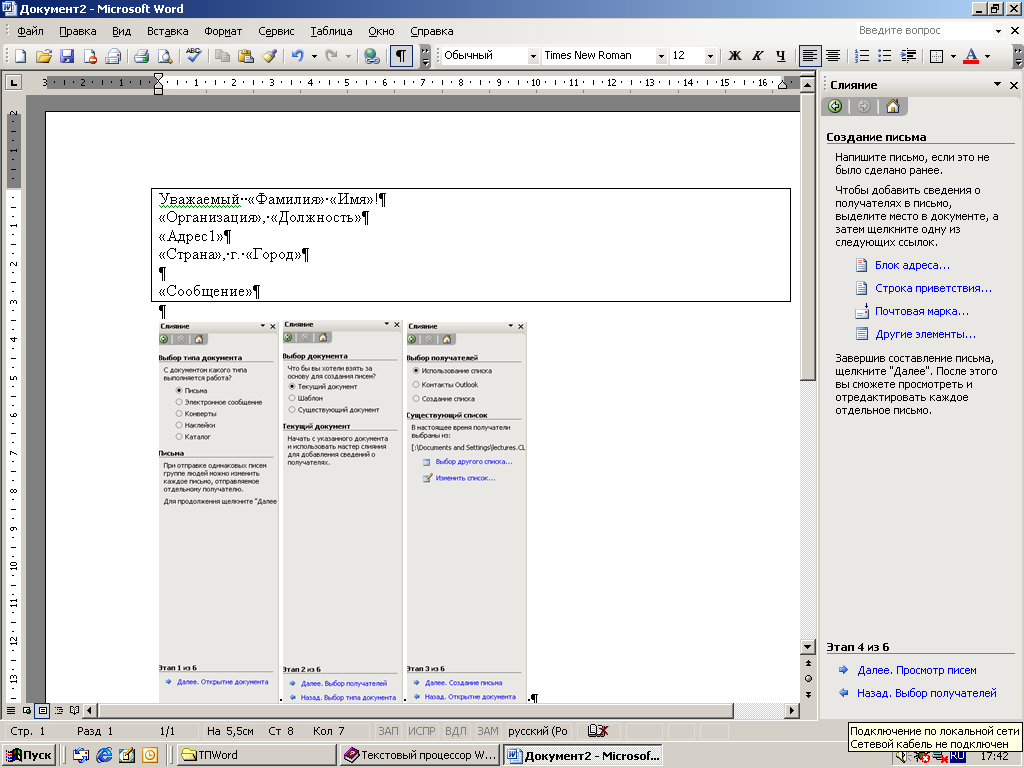The image size is (1024, 768).
Task: Activate the Format Painter brush icon
Action: tap(269, 56)
